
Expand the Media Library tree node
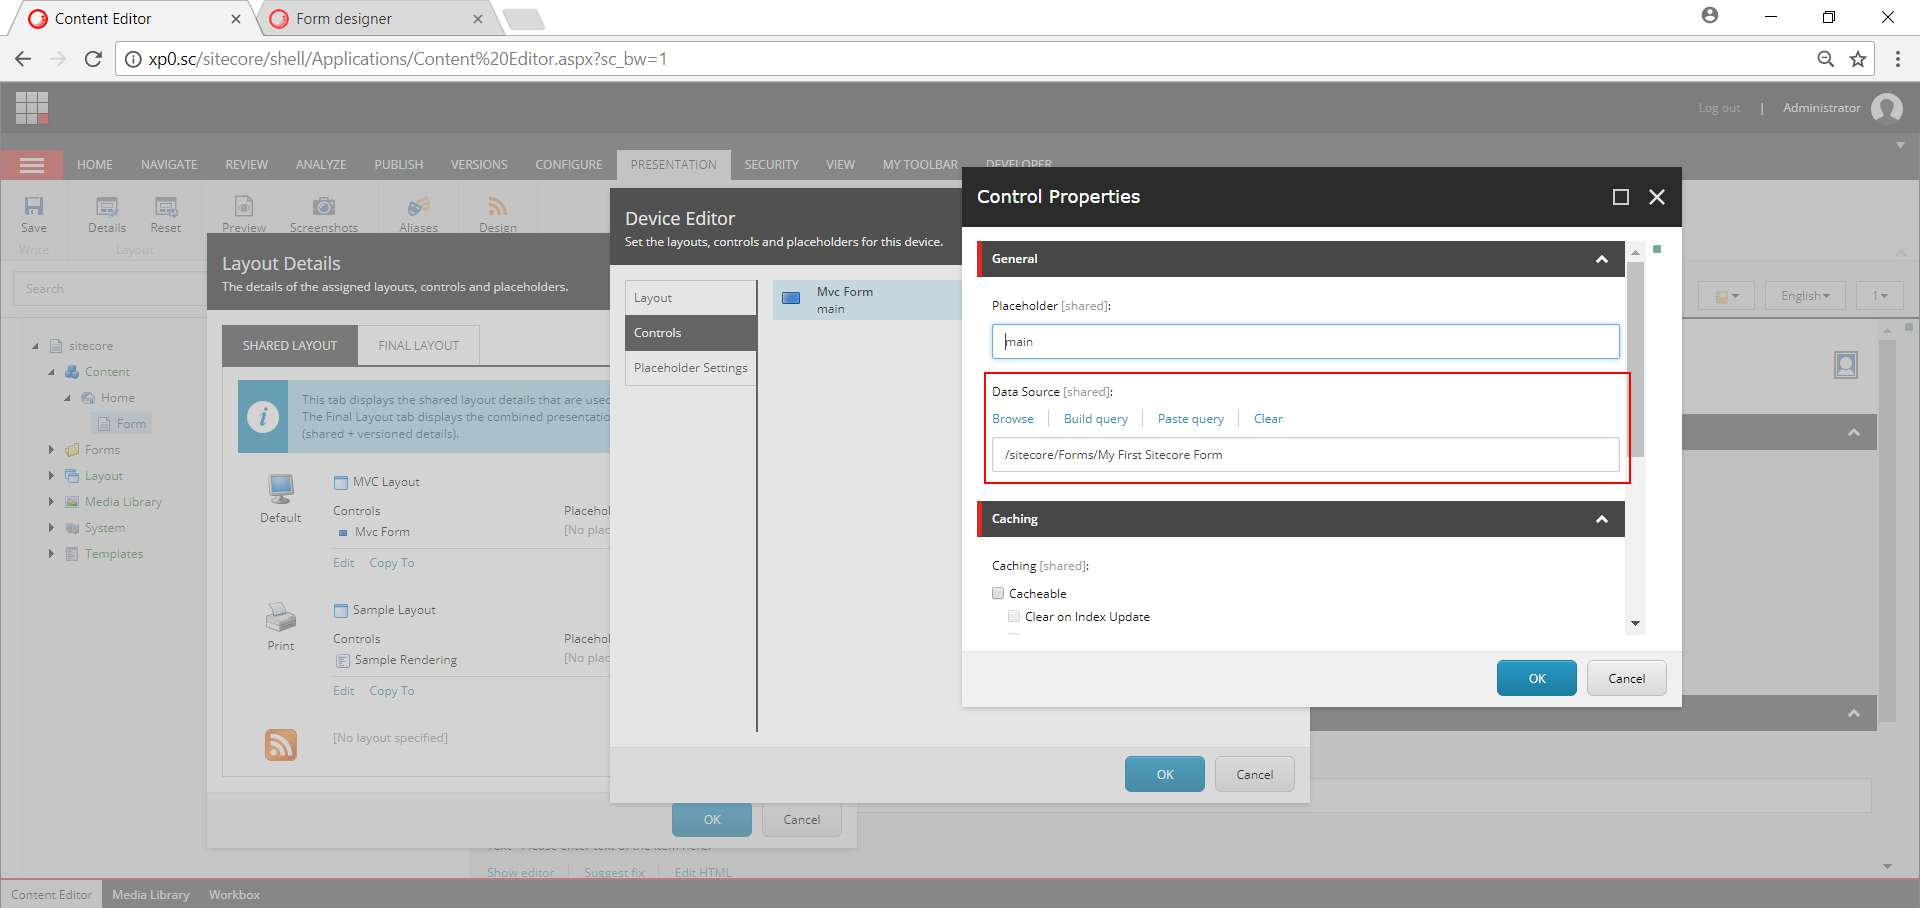[x=52, y=502]
